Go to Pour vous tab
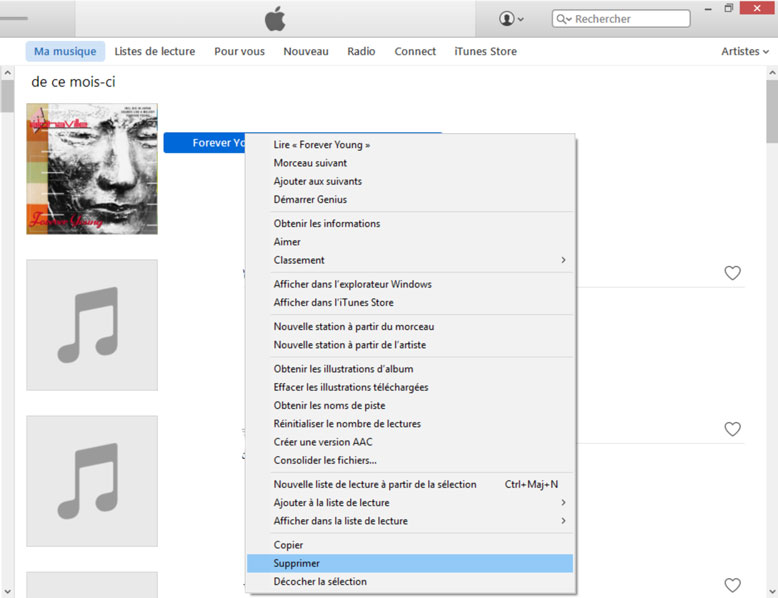 click(x=240, y=51)
